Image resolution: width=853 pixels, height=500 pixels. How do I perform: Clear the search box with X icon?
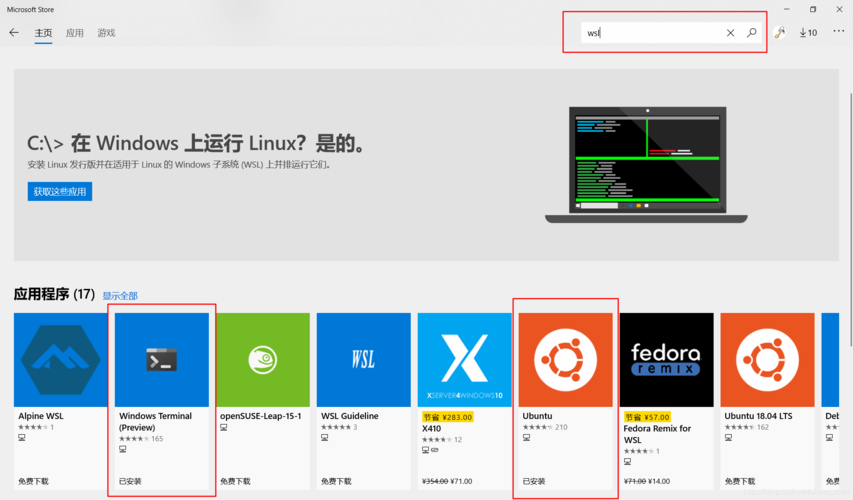(730, 33)
